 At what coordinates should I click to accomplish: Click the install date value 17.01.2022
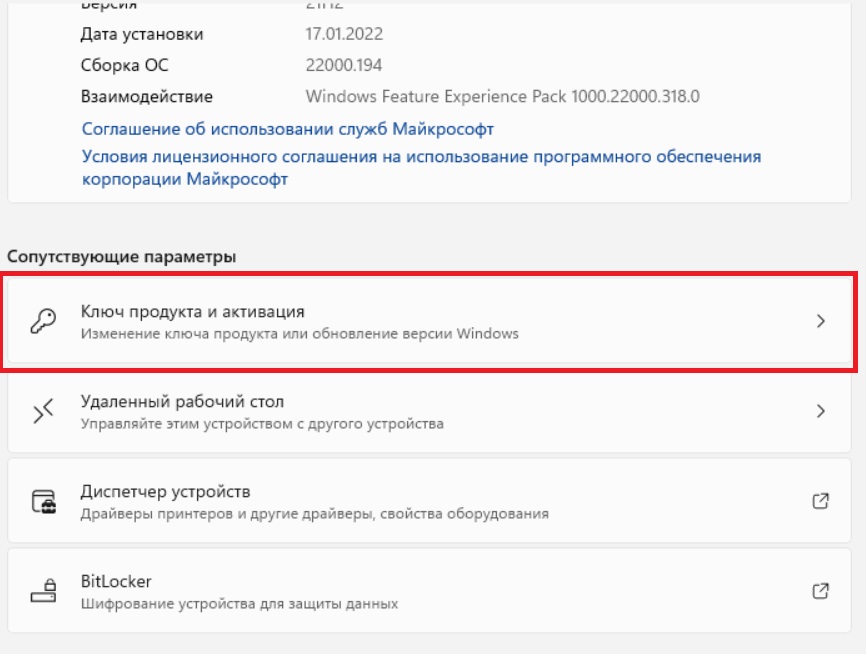coord(344,34)
